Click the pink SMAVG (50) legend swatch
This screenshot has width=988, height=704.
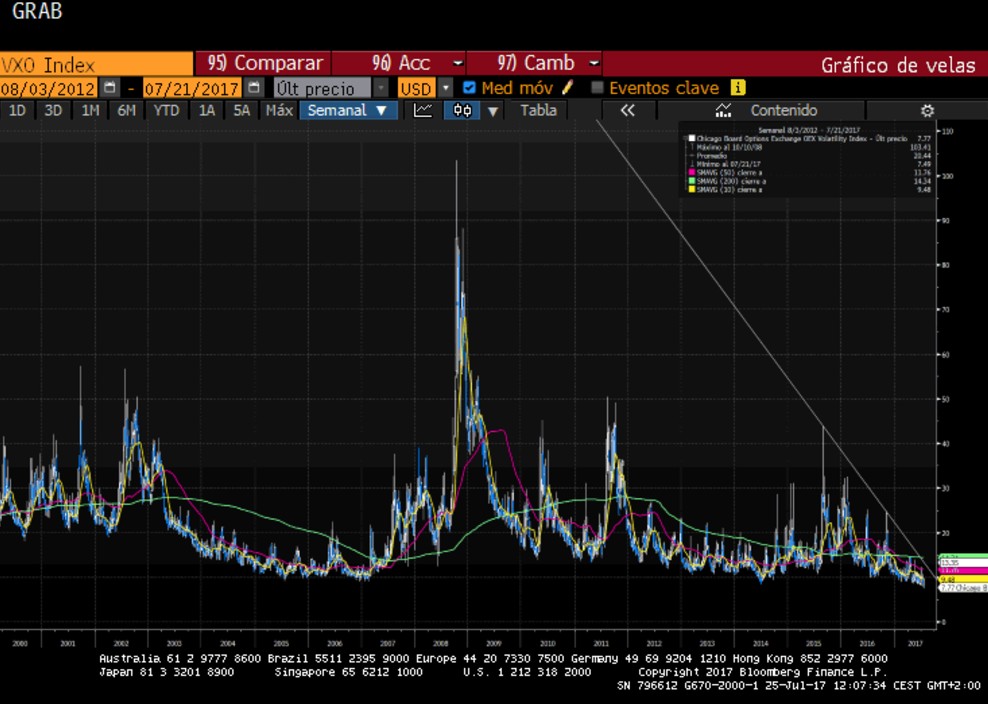(690, 172)
